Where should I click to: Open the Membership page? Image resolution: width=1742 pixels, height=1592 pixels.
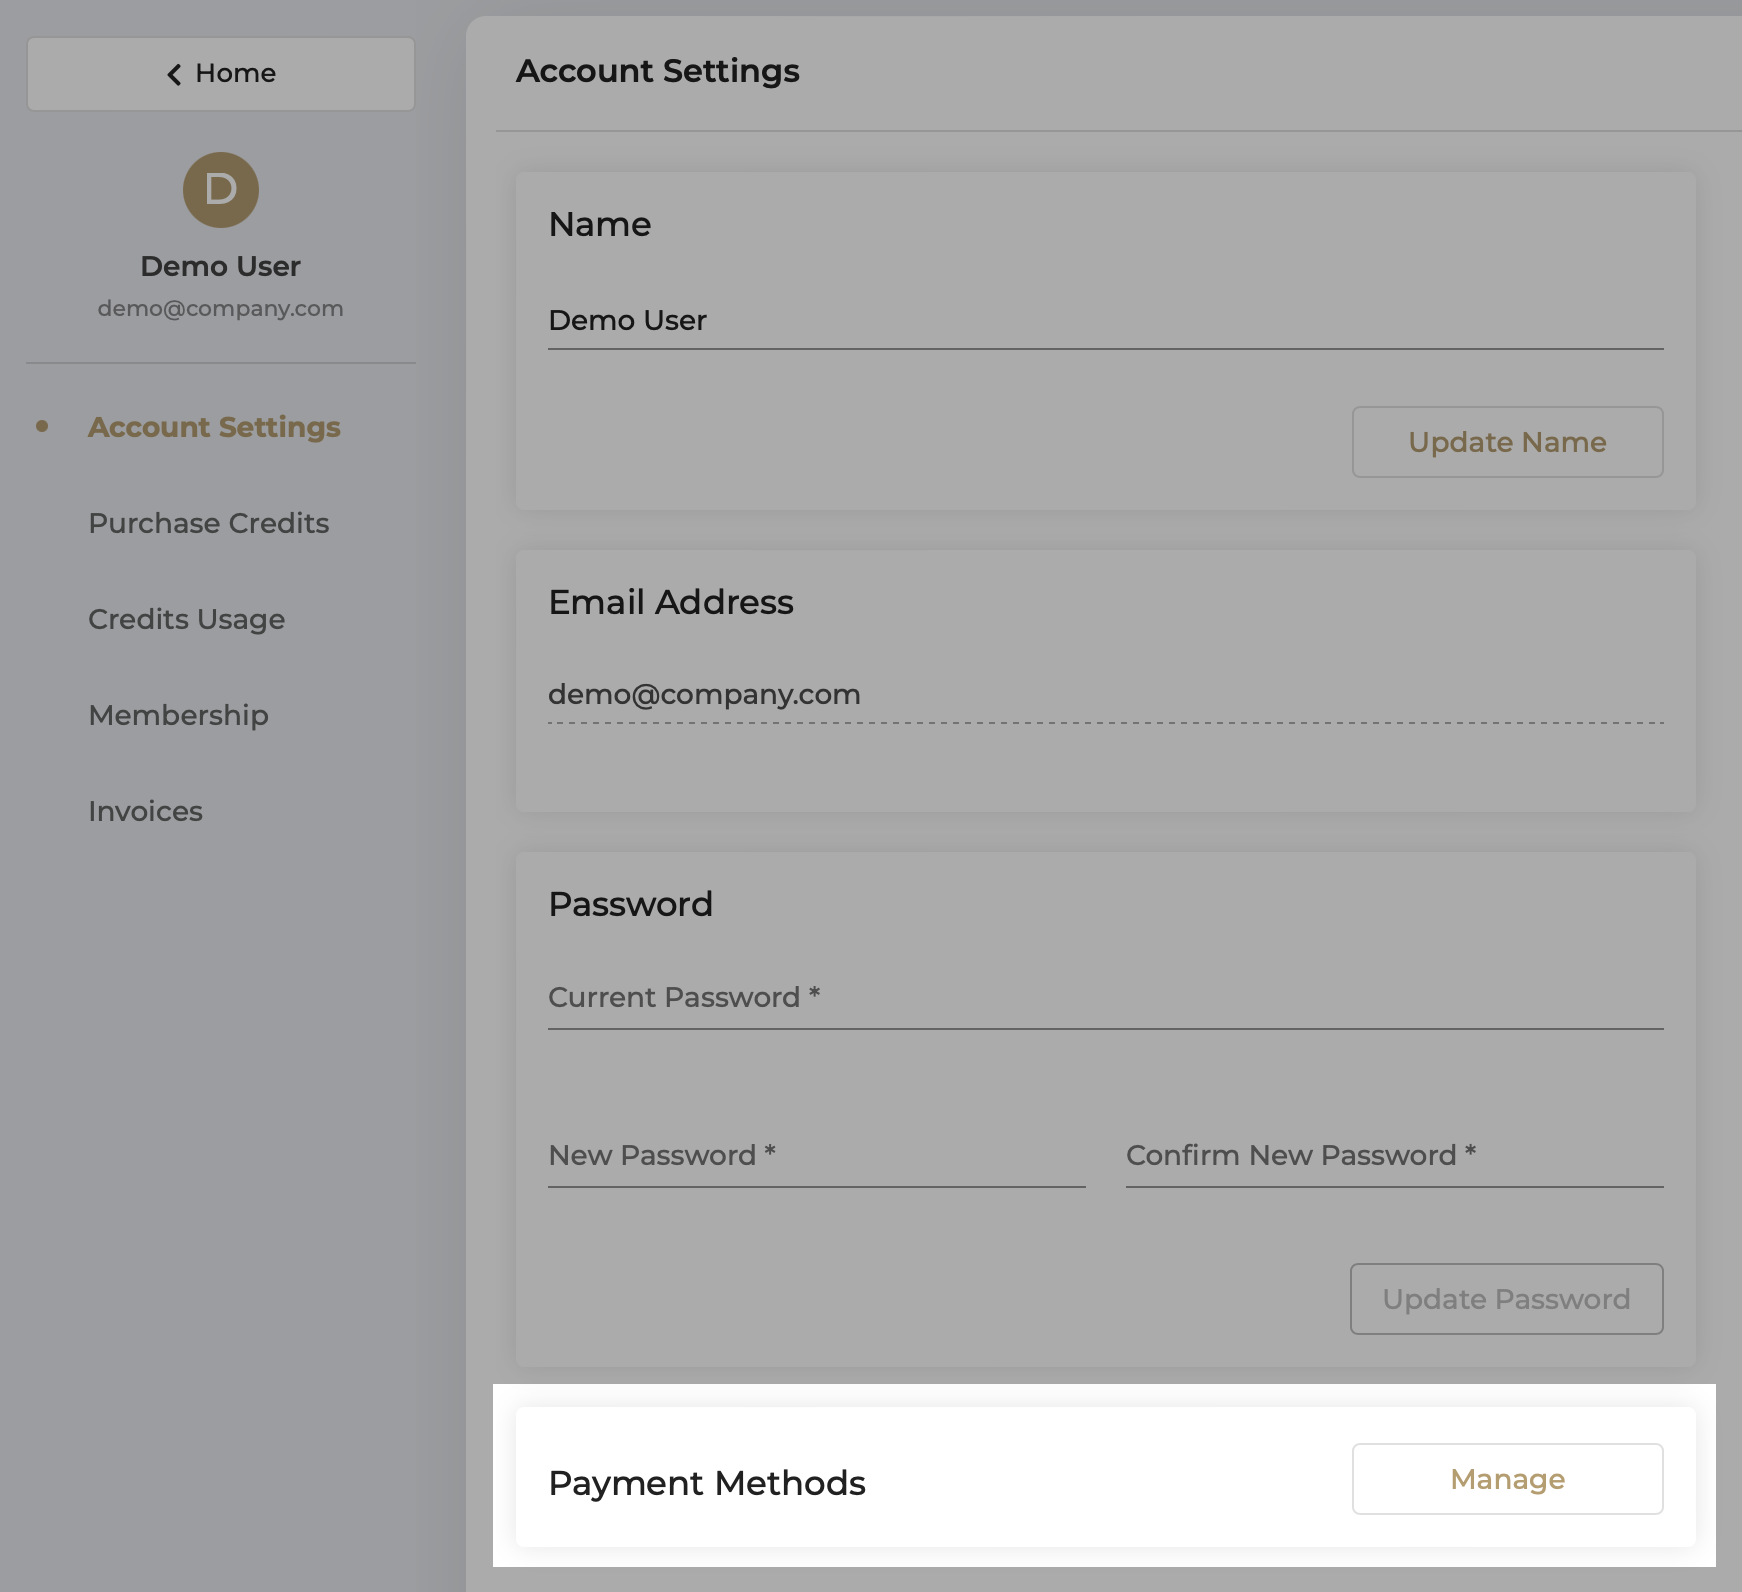[x=178, y=715]
